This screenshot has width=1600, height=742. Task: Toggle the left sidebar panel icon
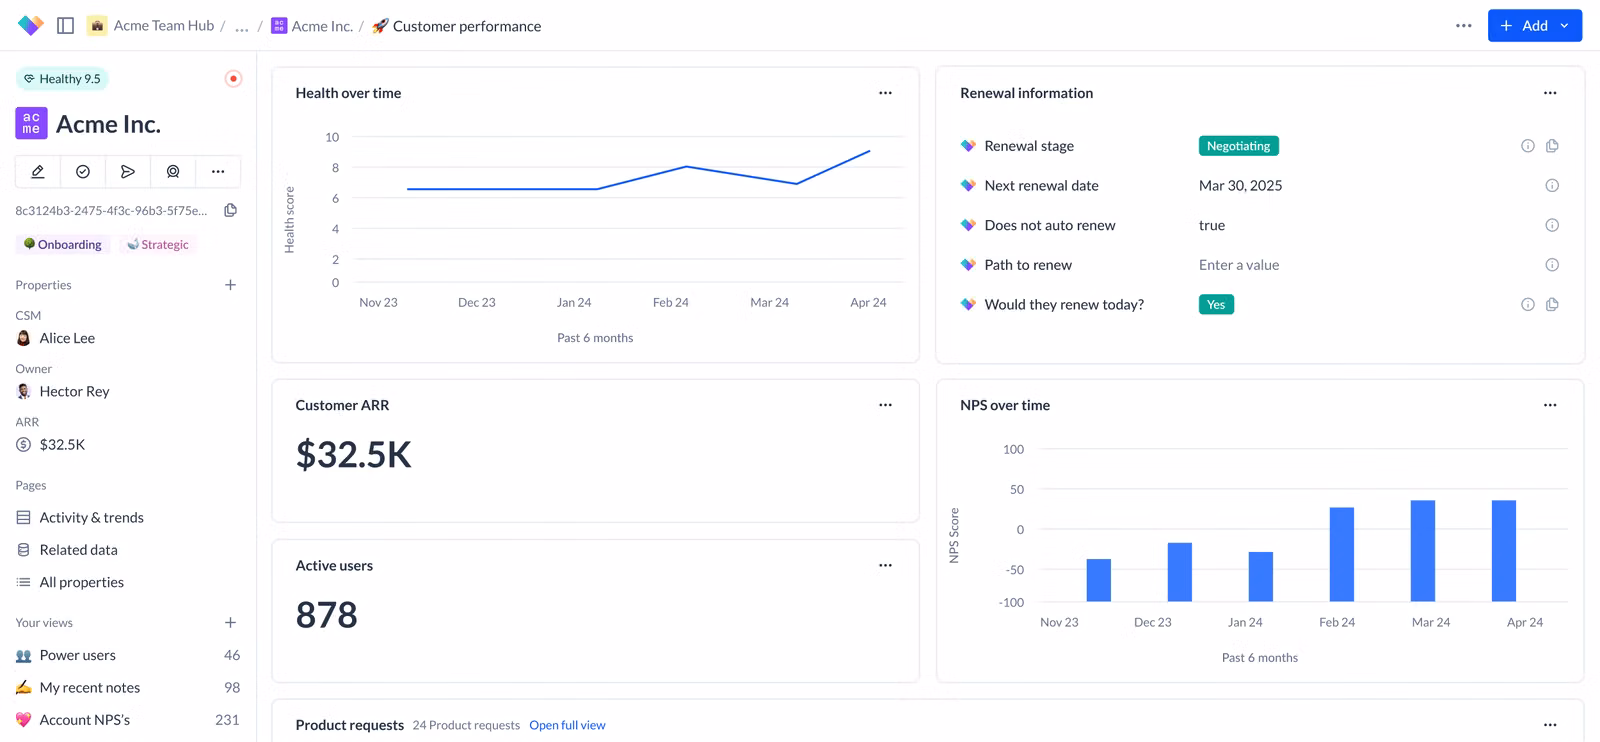65,26
